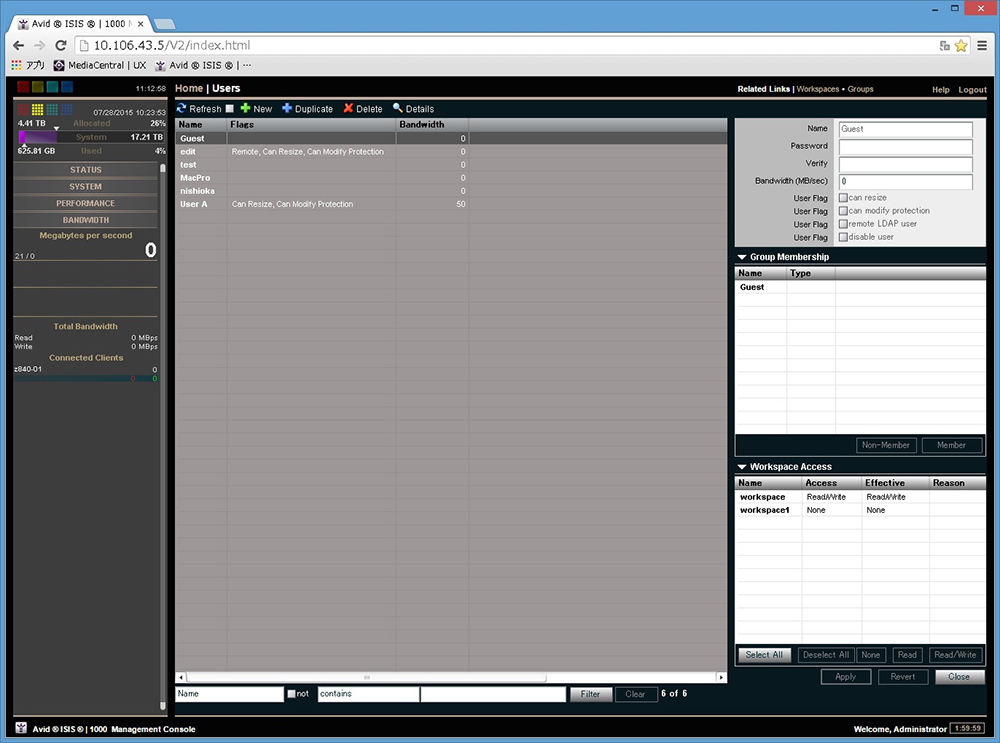Image resolution: width=1000 pixels, height=743 pixels.
Task: Bookmark the page with the star icon
Action: point(961,46)
